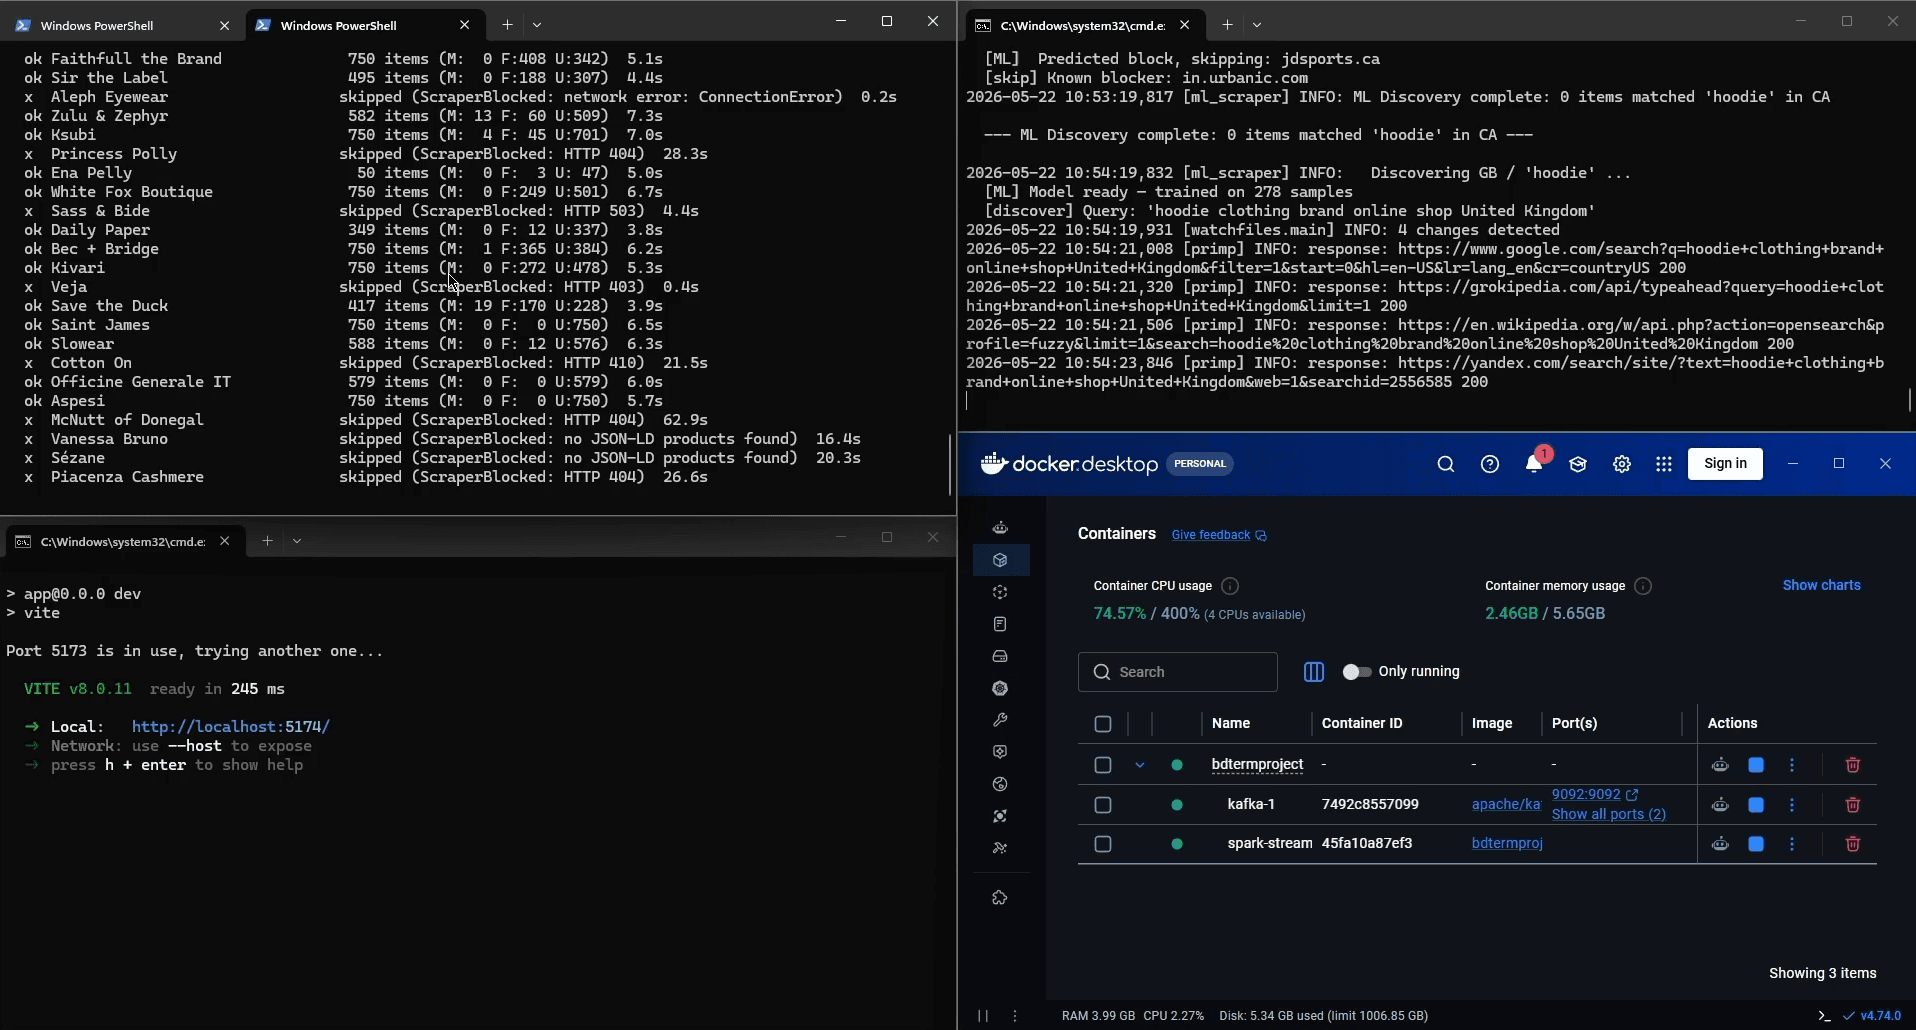This screenshot has width=1916, height=1030.
Task: Toggle Only running containers switch
Action: pos(1357,672)
